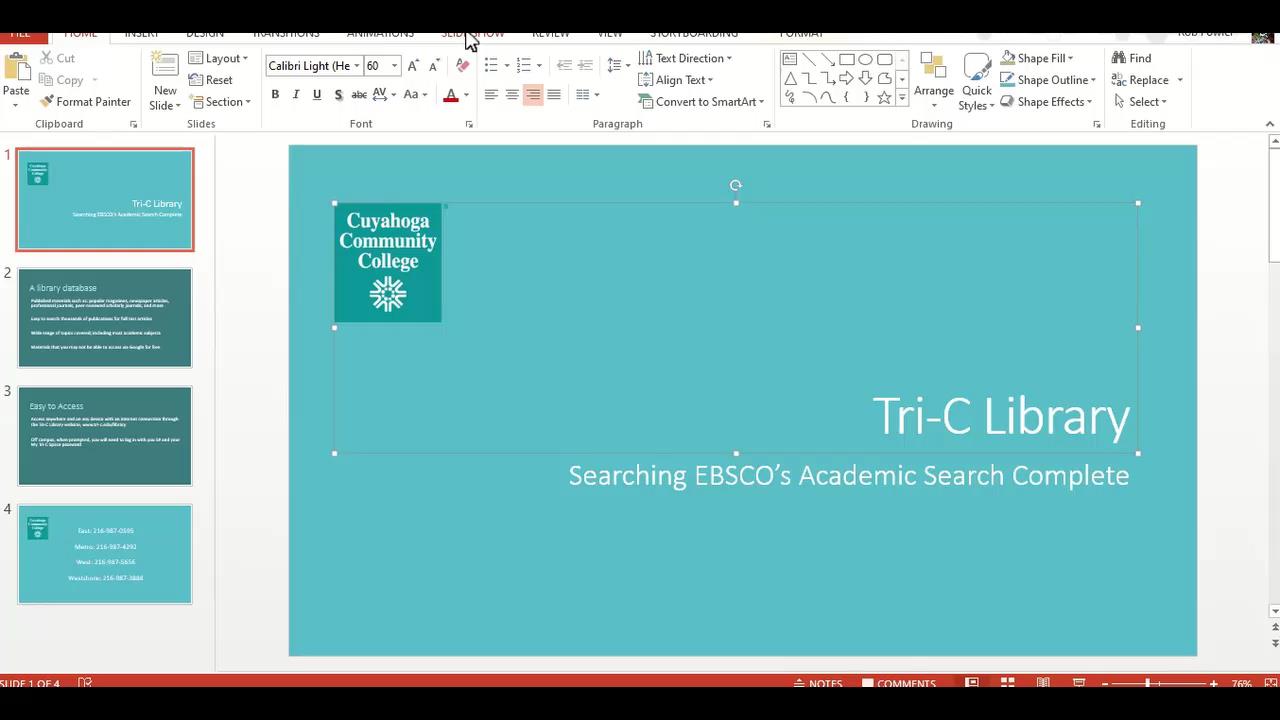This screenshot has height=720, width=1280.
Task: Click the Increase Font Size icon
Action: tap(412, 64)
